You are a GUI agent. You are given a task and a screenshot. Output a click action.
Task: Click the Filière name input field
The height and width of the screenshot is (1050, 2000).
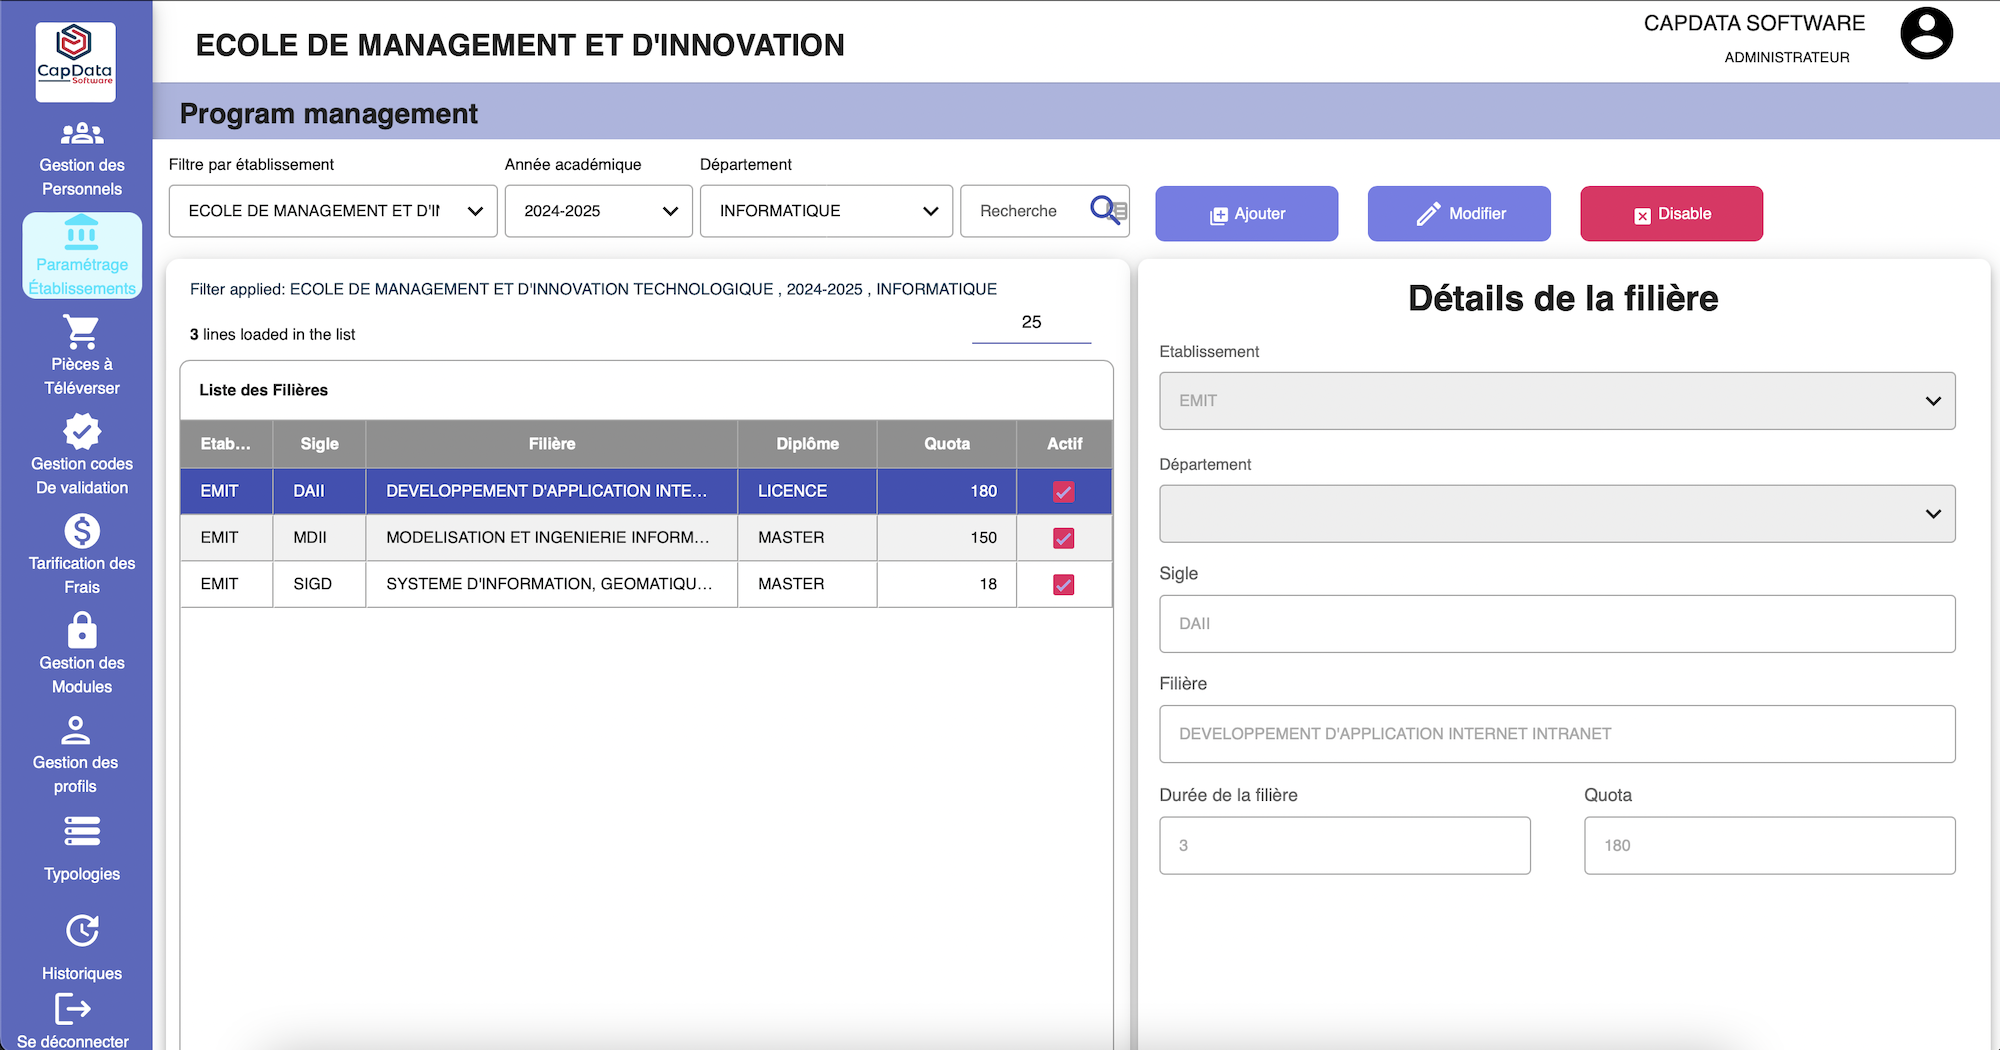(x=1557, y=734)
